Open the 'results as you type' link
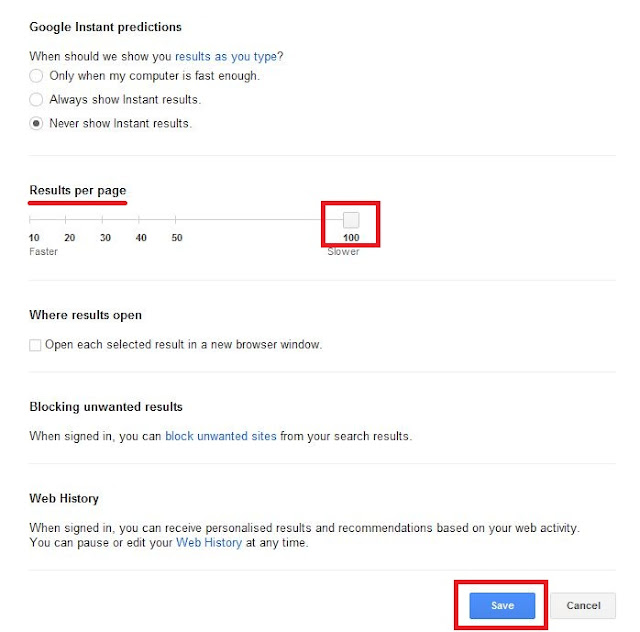Image resolution: width=640 pixels, height=632 pixels. pyautogui.click(x=225, y=57)
